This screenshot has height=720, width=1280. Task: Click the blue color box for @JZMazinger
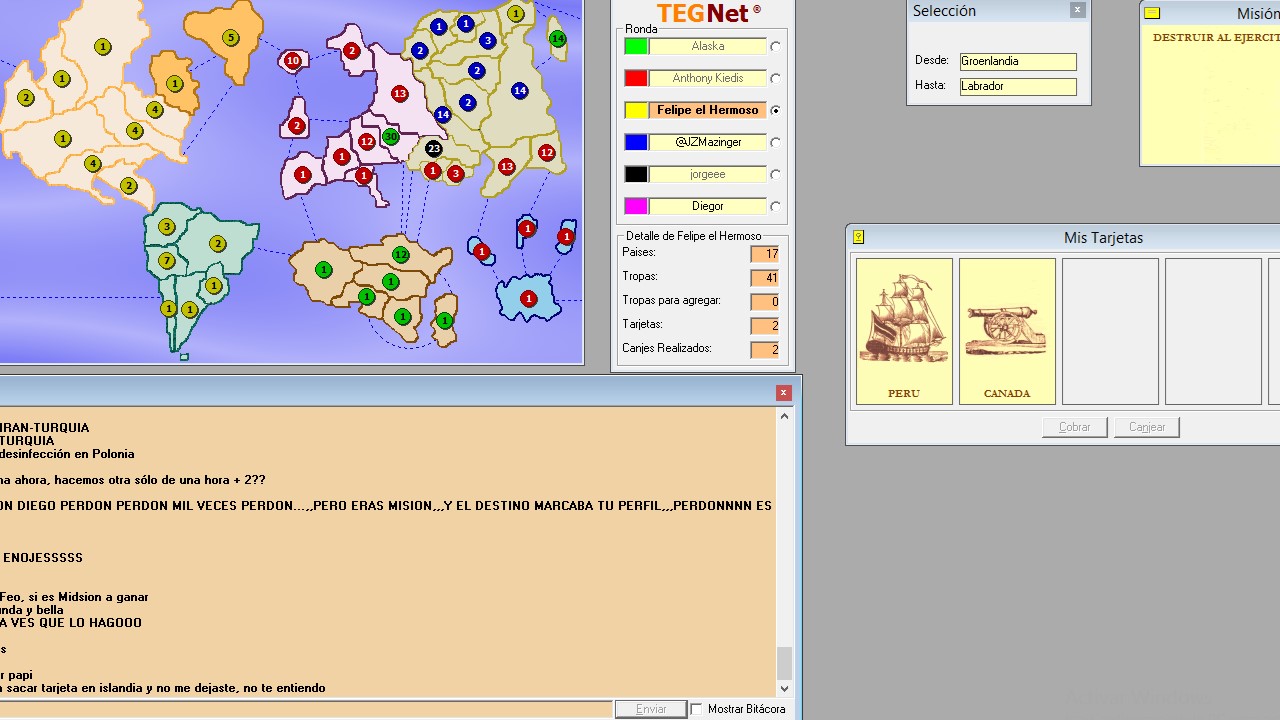[636, 142]
